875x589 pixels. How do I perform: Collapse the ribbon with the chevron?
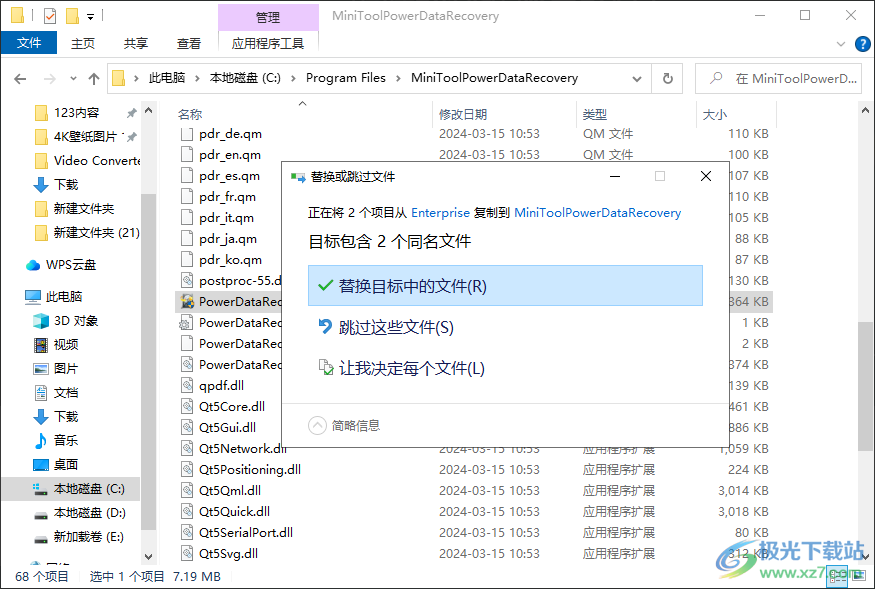click(x=843, y=43)
